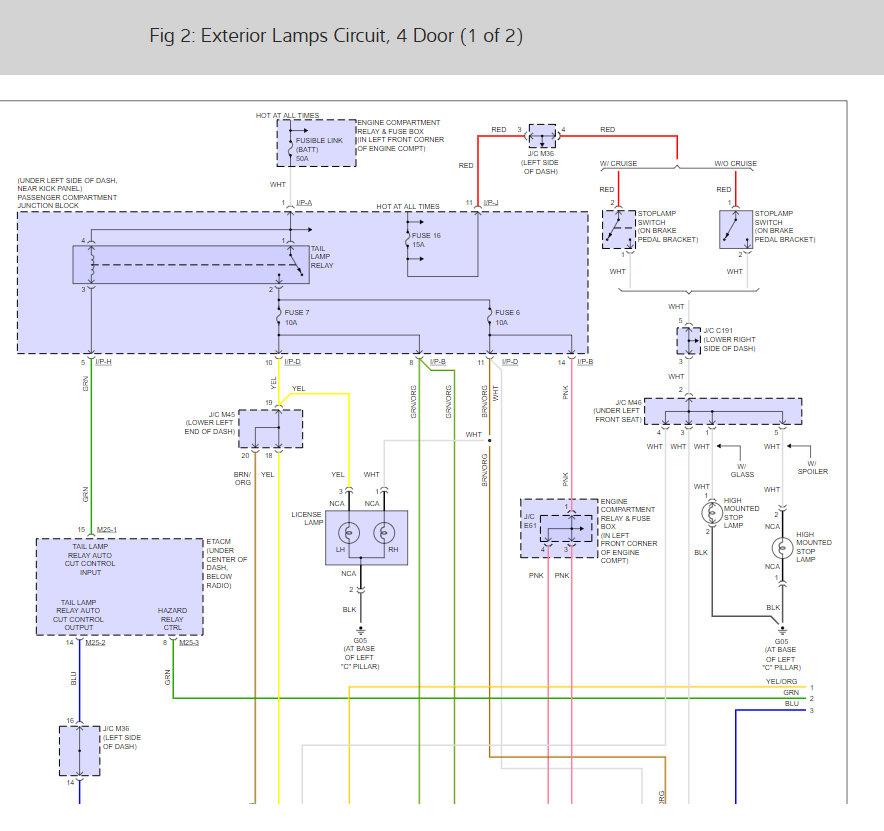Image resolution: width=884 pixels, height=831 pixels.
Task: Click the PASSENGER COMPARTMENT JUNCTION BLOCK label
Action: (x=67, y=202)
